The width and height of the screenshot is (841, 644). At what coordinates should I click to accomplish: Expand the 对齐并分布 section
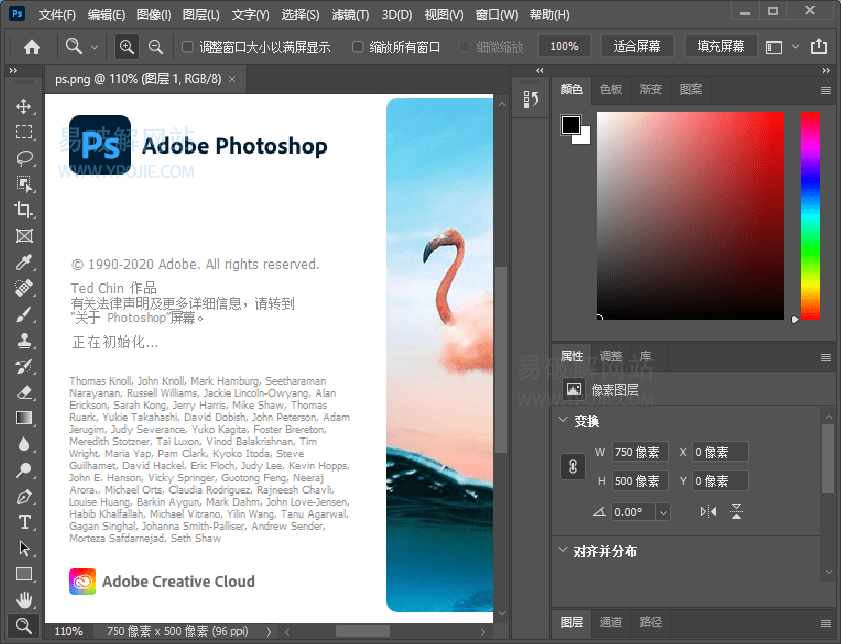pyautogui.click(x=563, y=550)
